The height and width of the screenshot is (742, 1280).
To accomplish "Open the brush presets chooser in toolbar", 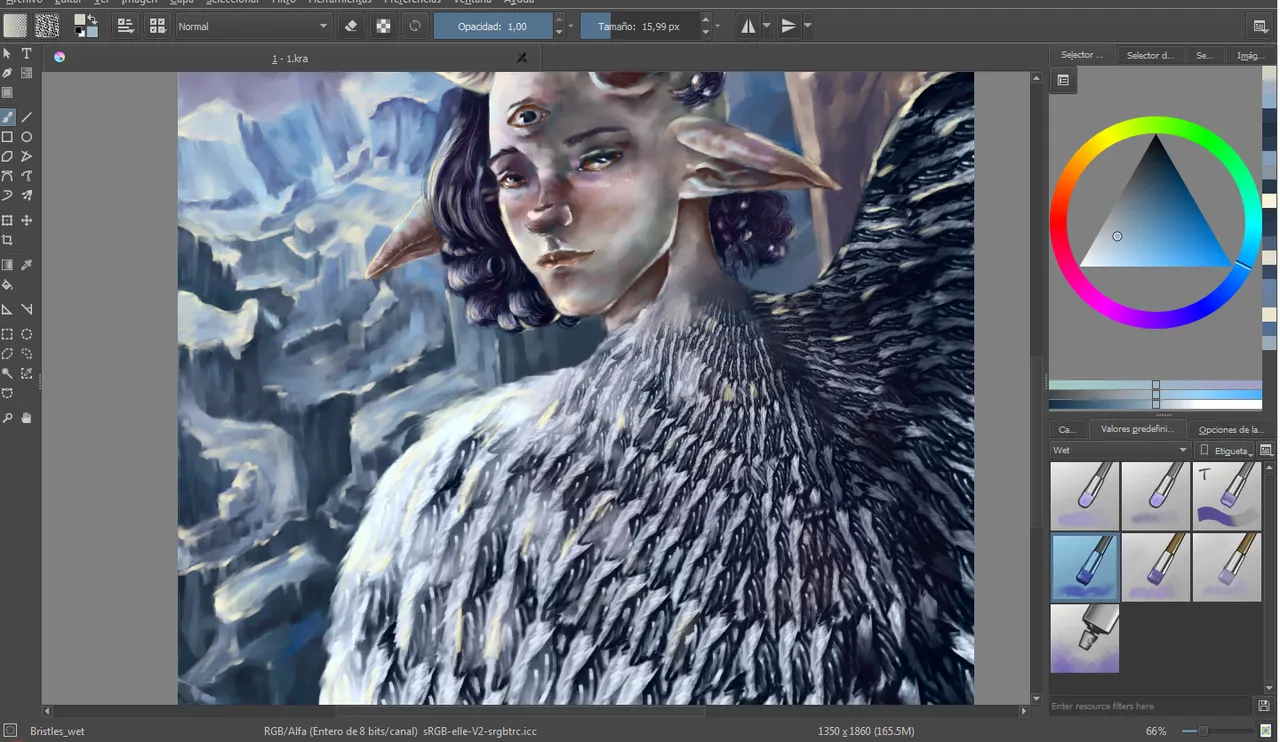I will point(157,26).
